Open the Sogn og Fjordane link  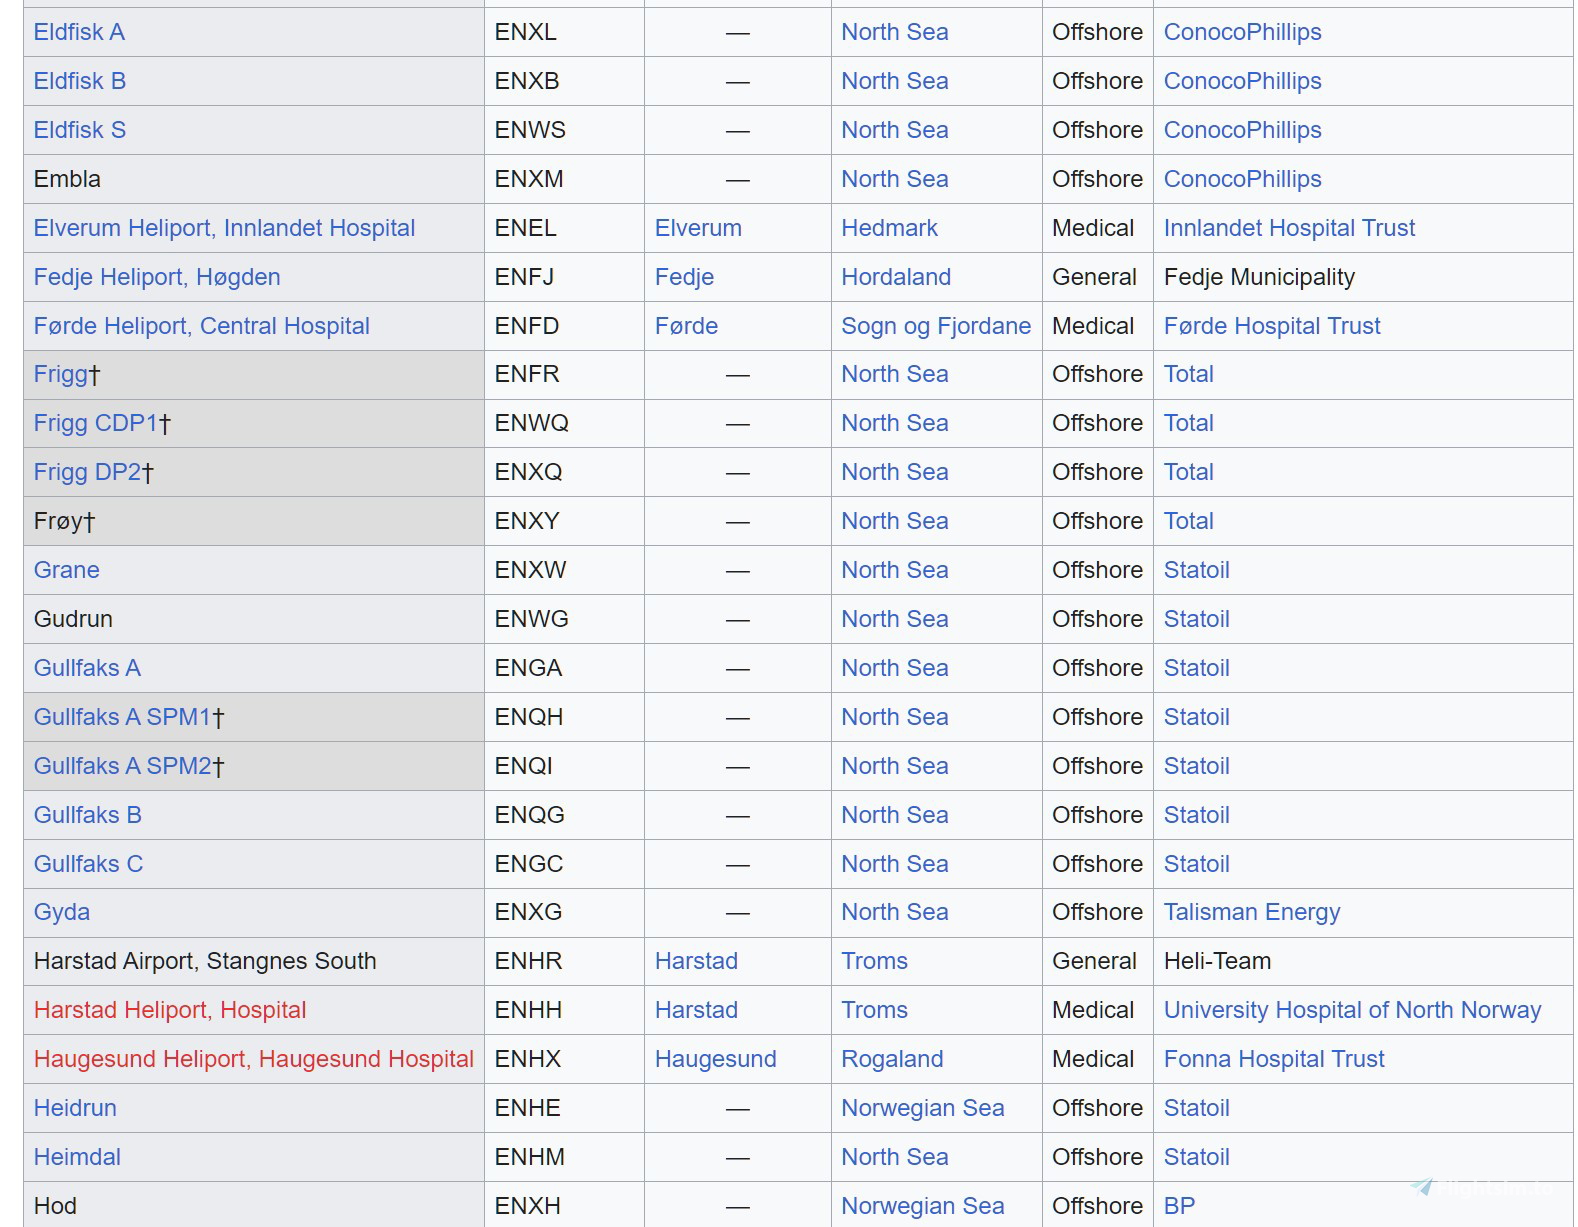(936, 326)
